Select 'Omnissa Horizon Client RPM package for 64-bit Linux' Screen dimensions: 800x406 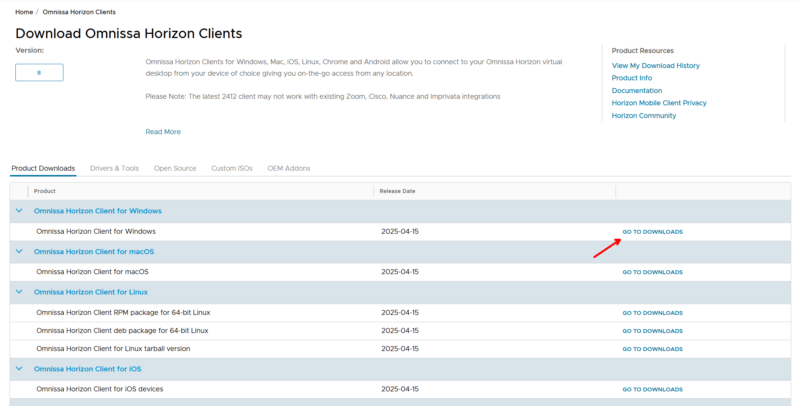pos(123,312)
